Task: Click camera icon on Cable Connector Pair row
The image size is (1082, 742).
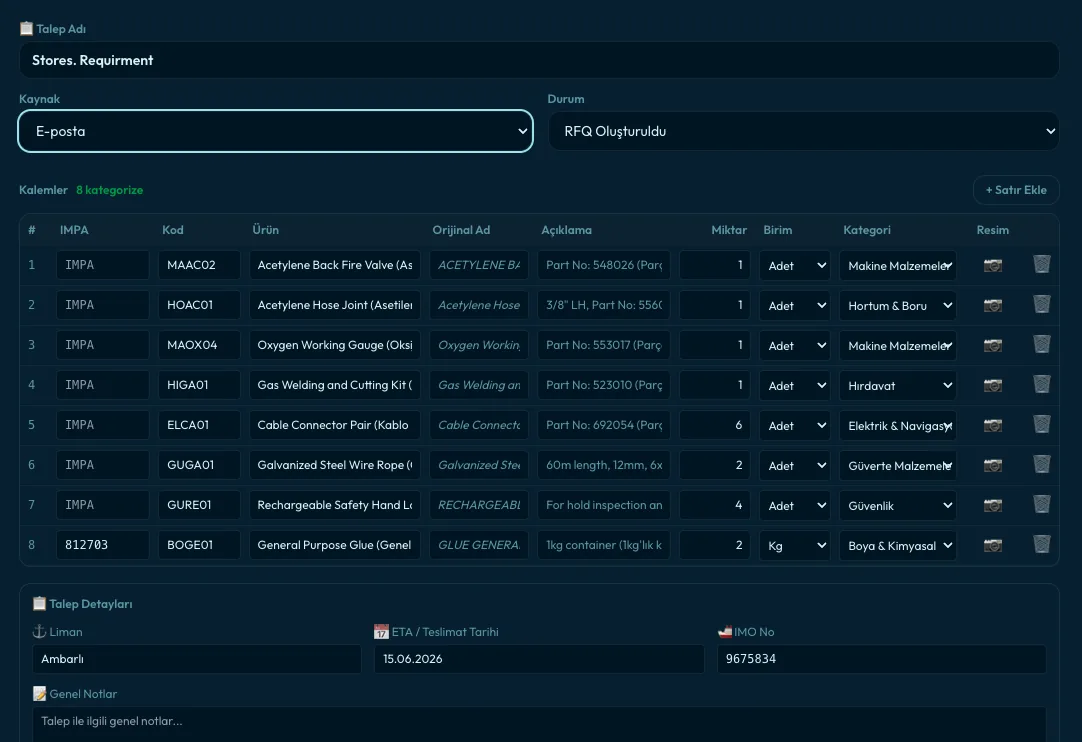Action: tap(992, 425)
